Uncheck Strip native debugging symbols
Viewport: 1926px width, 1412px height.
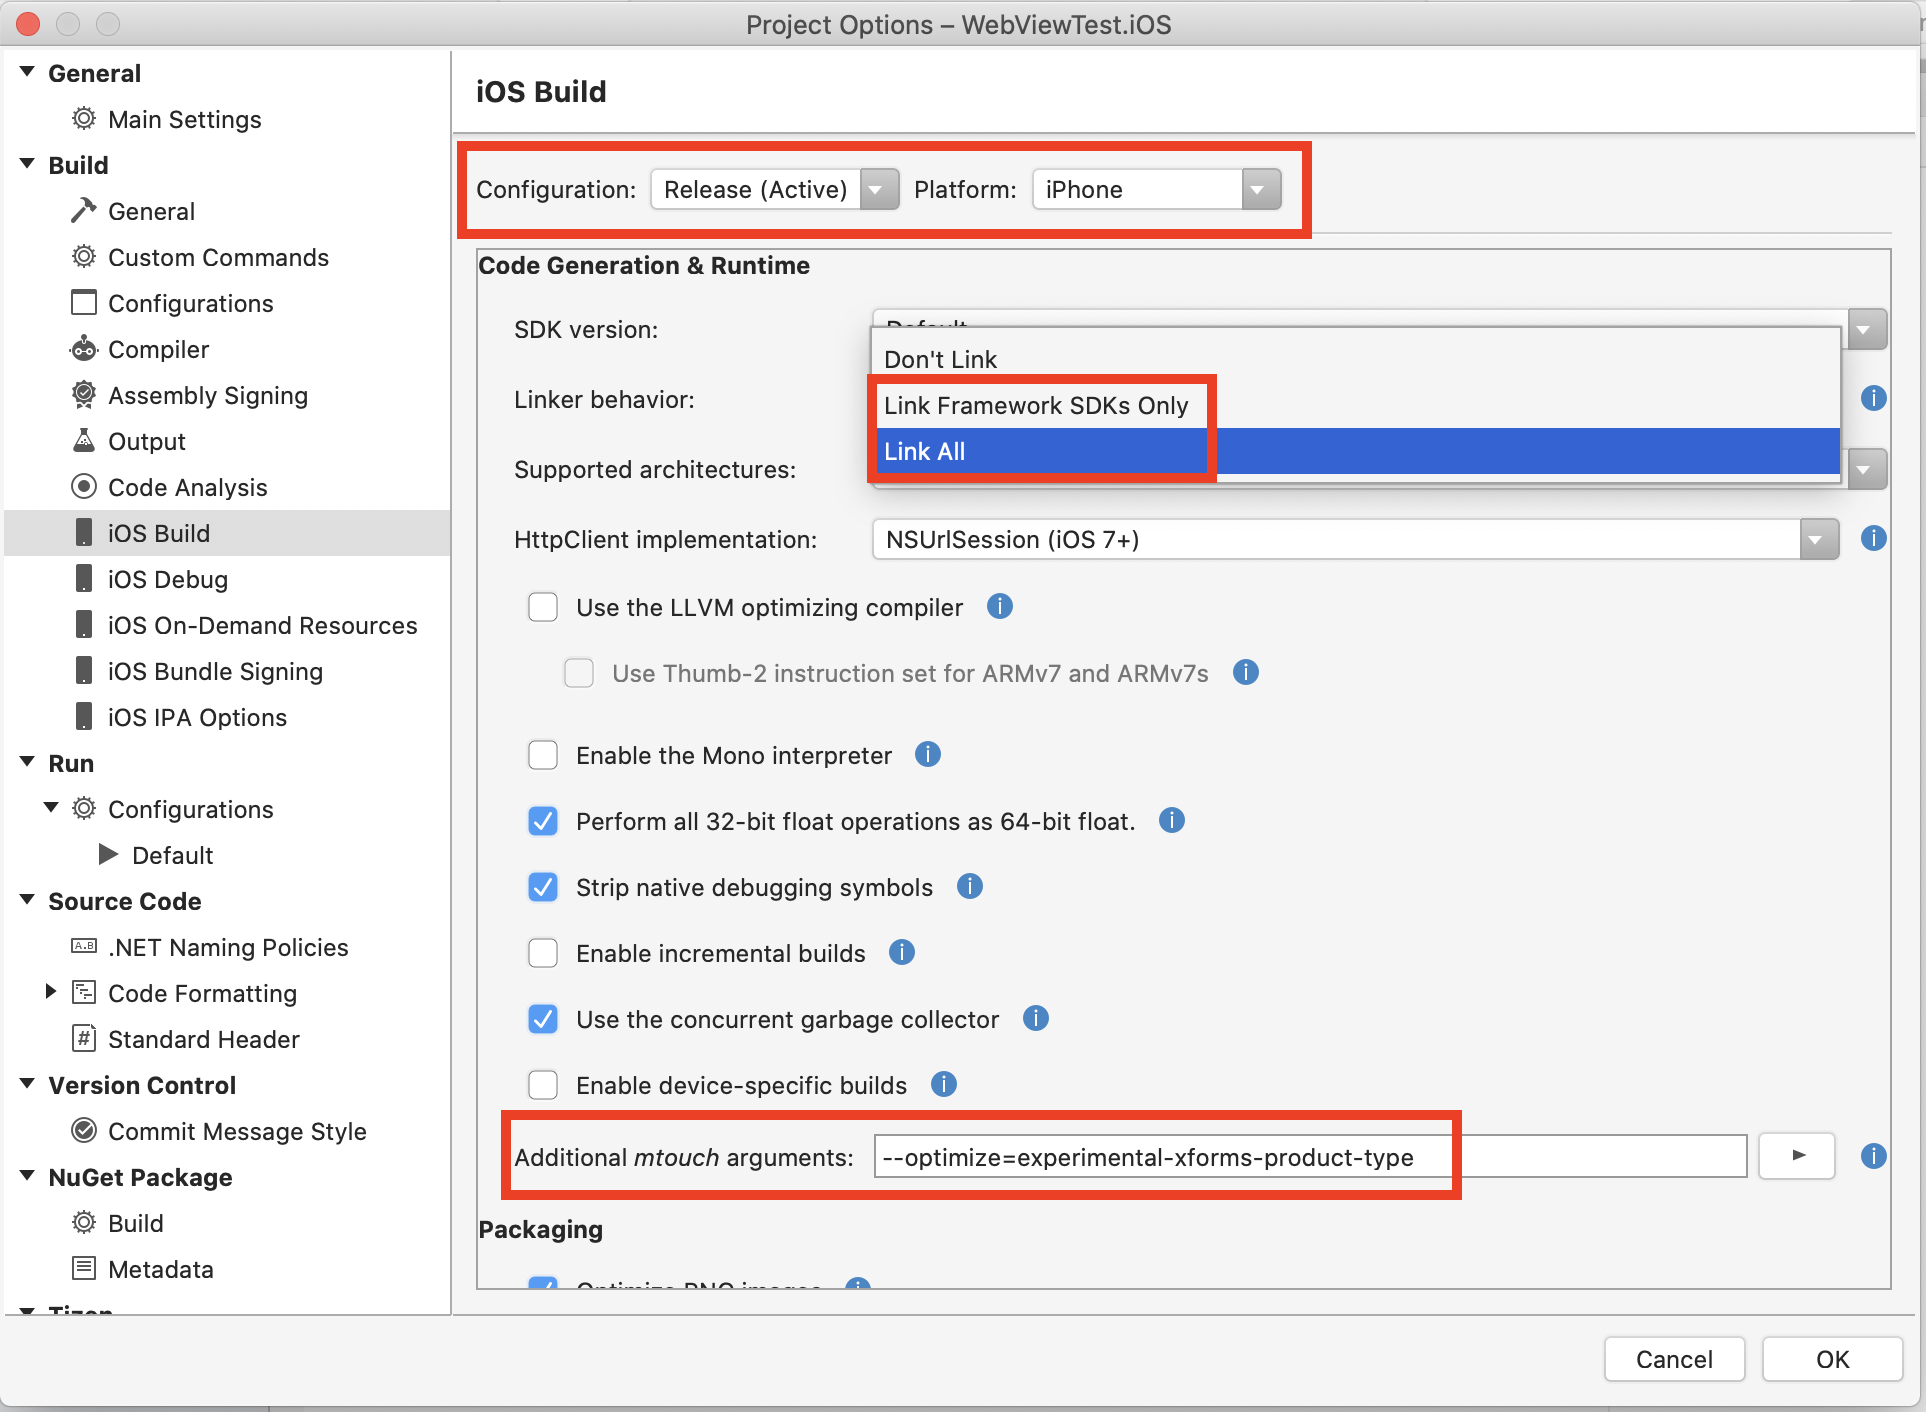pos(543,887)
